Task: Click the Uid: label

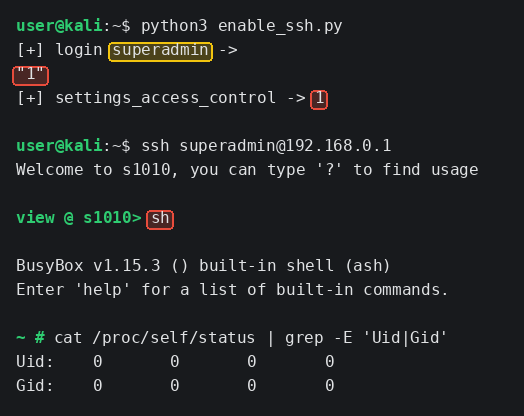Action: (x=35, y=362)
